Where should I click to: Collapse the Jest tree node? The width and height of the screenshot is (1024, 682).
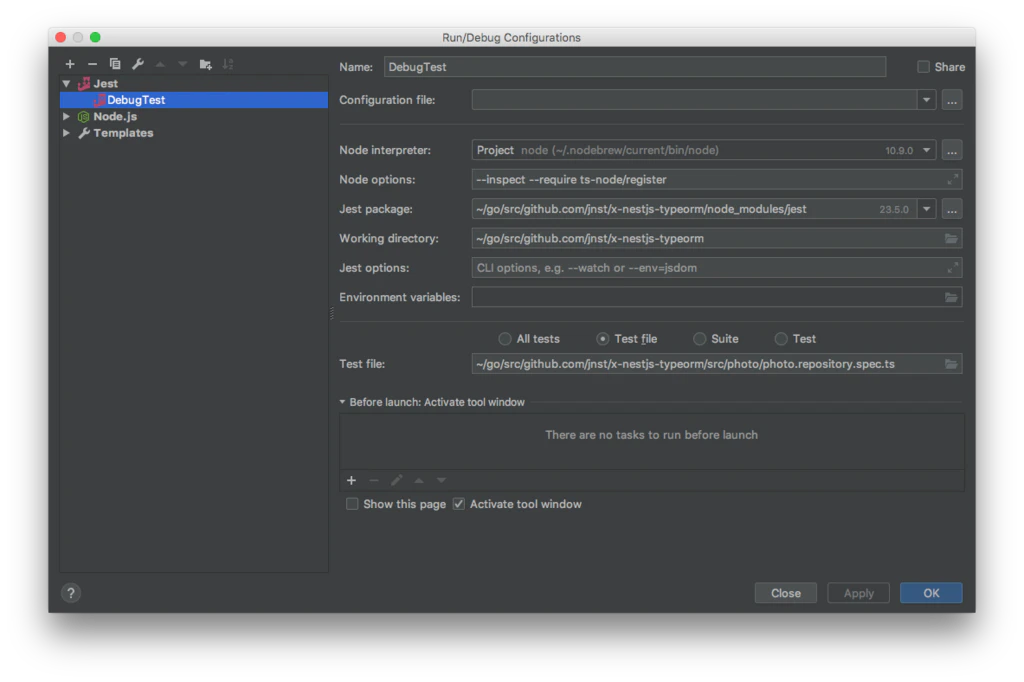67,84
